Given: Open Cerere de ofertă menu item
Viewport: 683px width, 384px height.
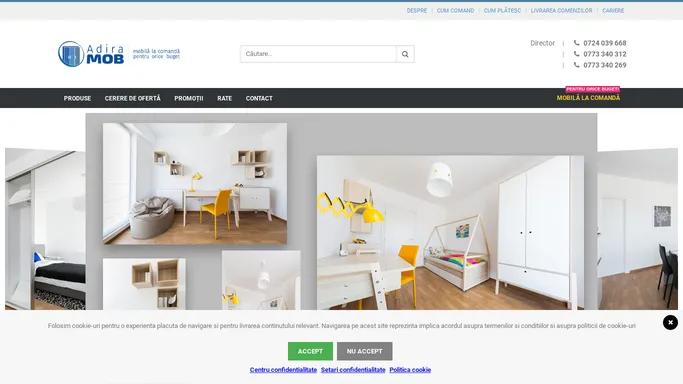Looking at the screenshot, I should (x=132, y=98).
